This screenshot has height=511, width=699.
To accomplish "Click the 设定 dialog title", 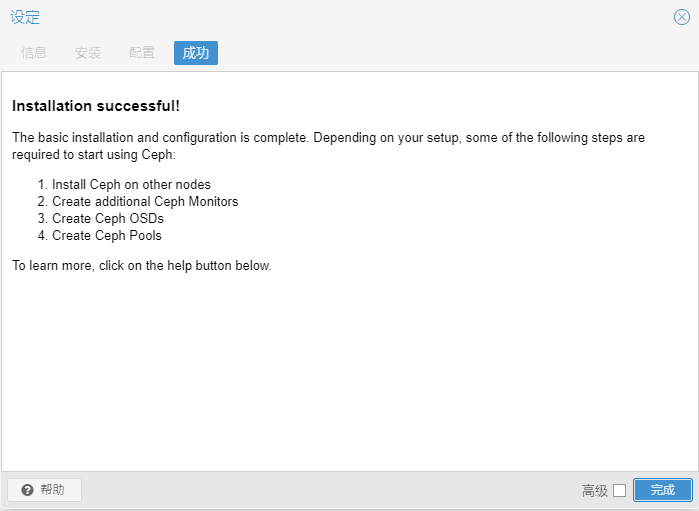I will pyautogui.click(x=25, y=17).
